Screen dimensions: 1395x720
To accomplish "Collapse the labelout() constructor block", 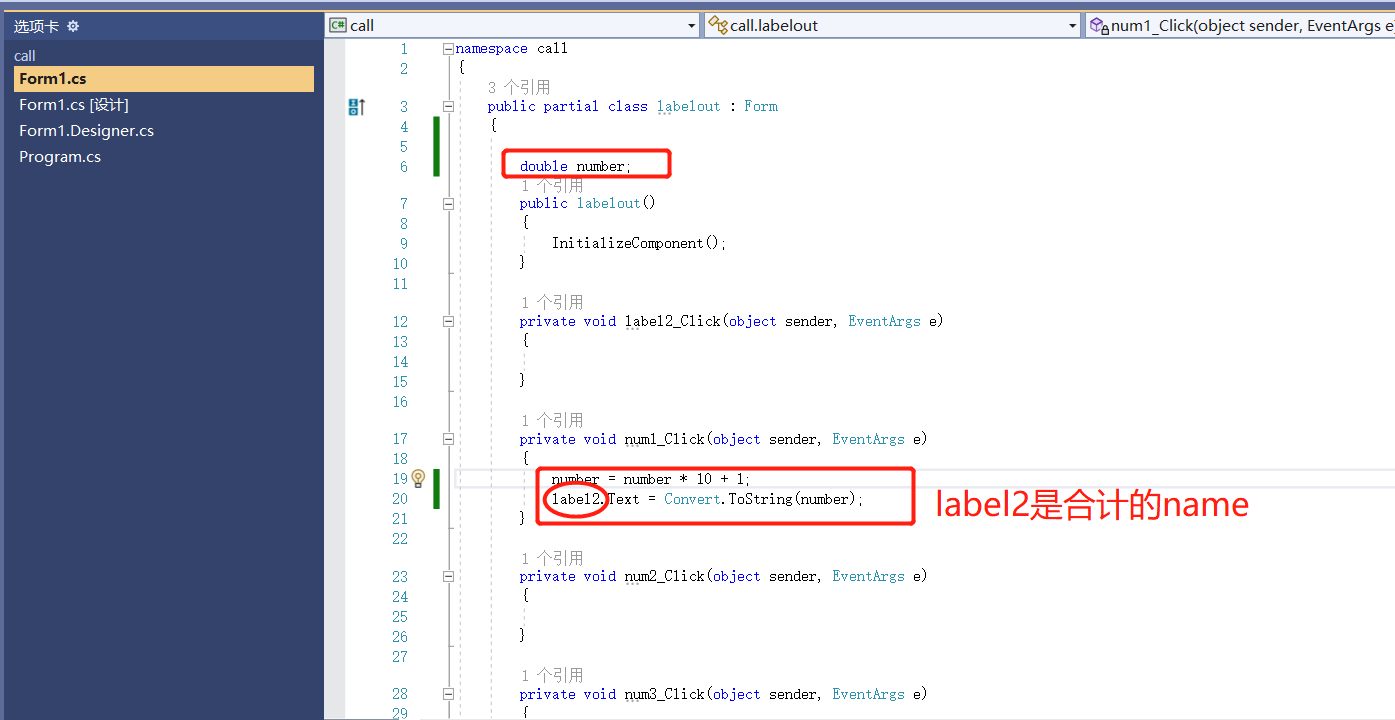I will tap(448, 203).
